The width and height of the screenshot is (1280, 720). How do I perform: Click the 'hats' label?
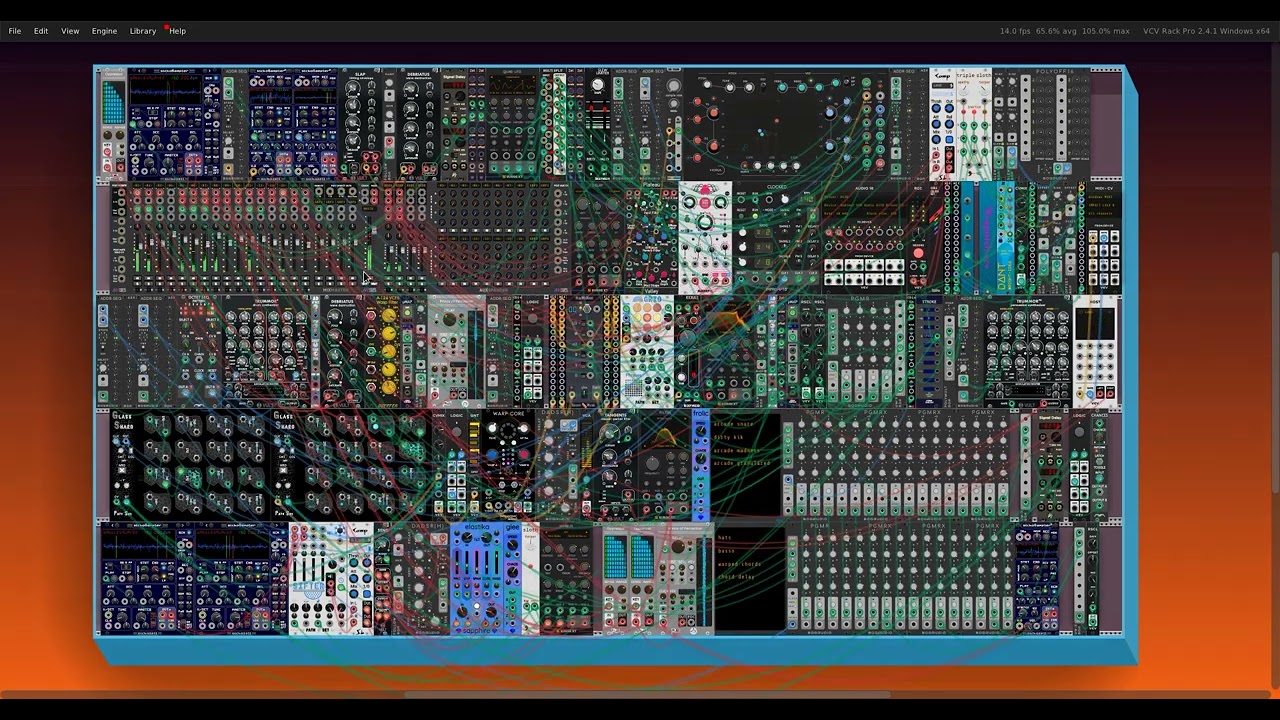point(725,538)
